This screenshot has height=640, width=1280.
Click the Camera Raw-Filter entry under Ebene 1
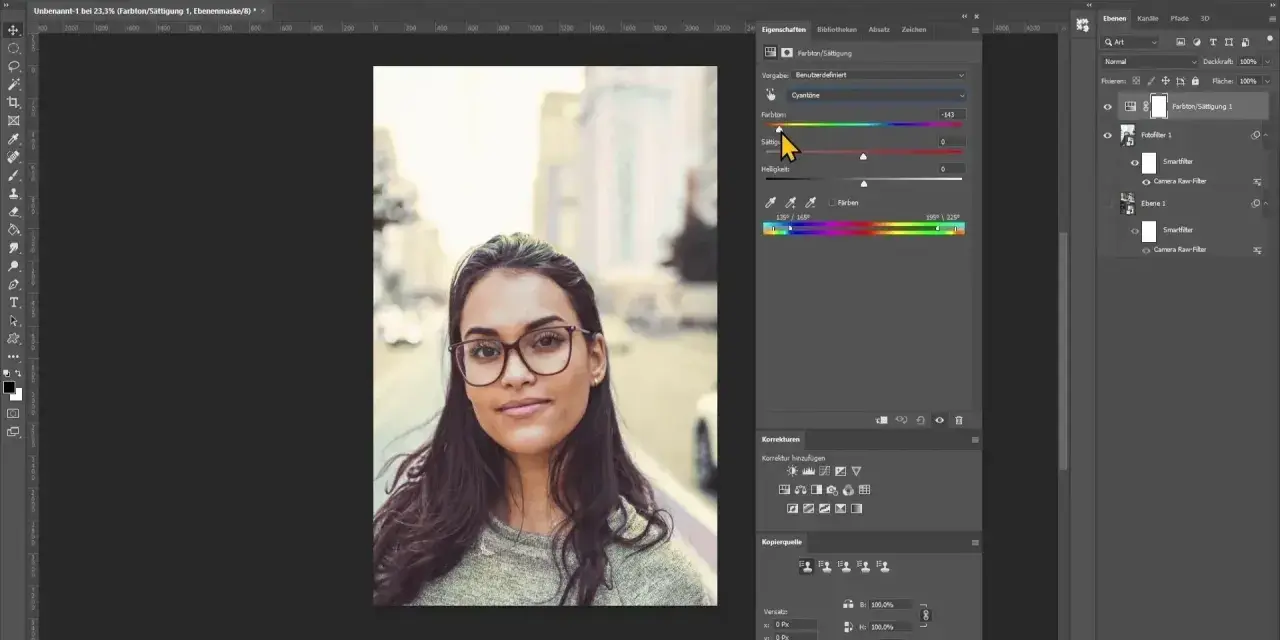(x=1178, y=249)
